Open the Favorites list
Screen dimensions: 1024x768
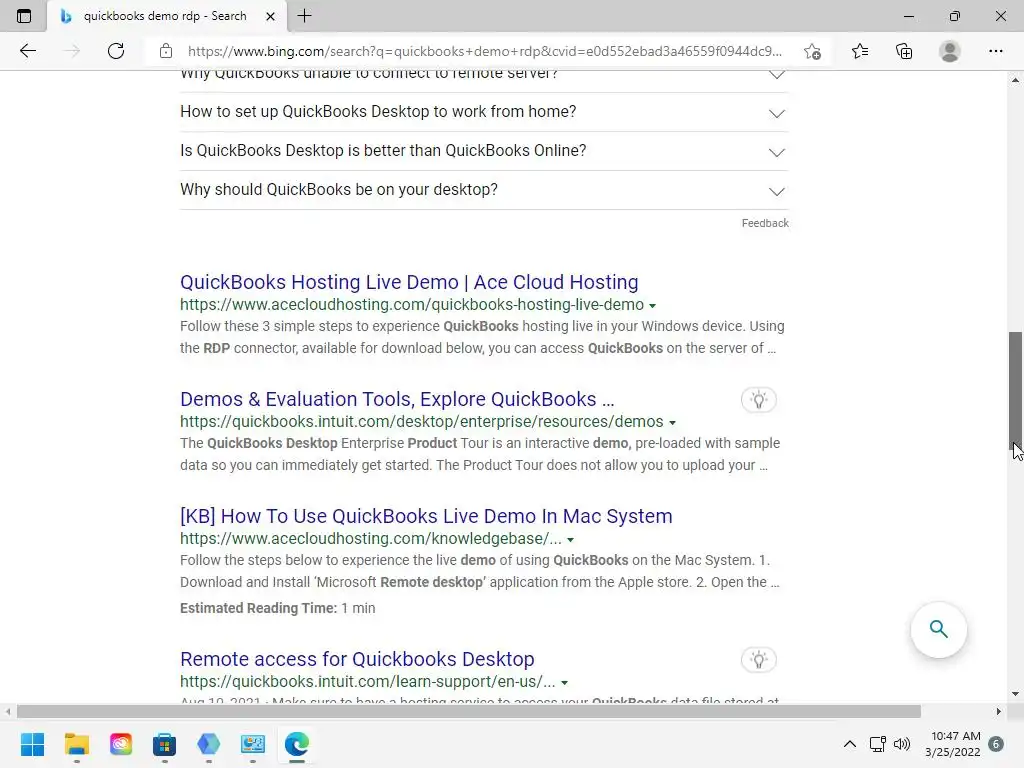point(860,51)
